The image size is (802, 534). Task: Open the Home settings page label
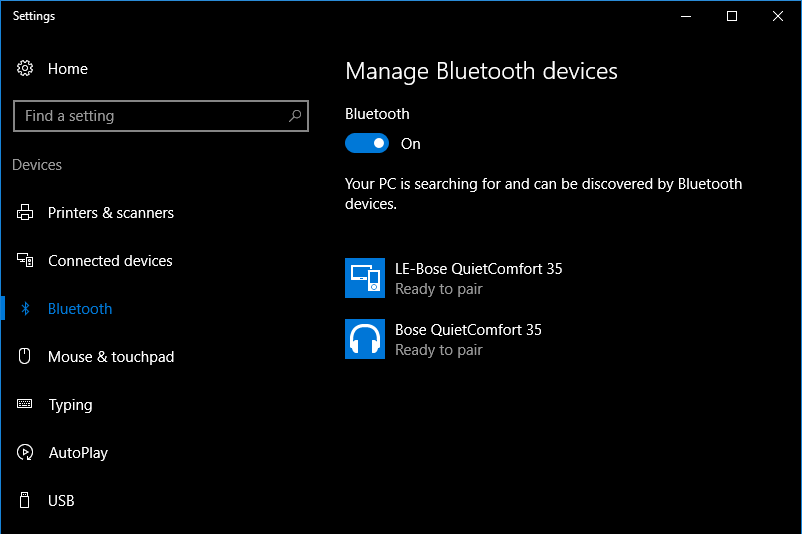point(68,69)
